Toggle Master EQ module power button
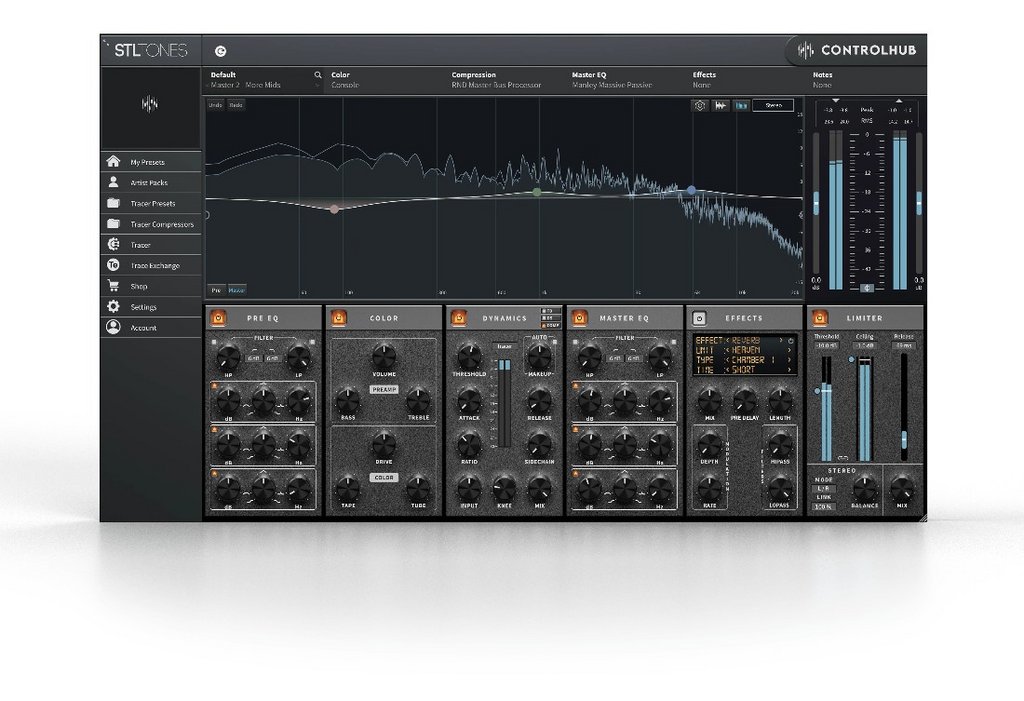The image size is (1024, 701). coord(580,318)
